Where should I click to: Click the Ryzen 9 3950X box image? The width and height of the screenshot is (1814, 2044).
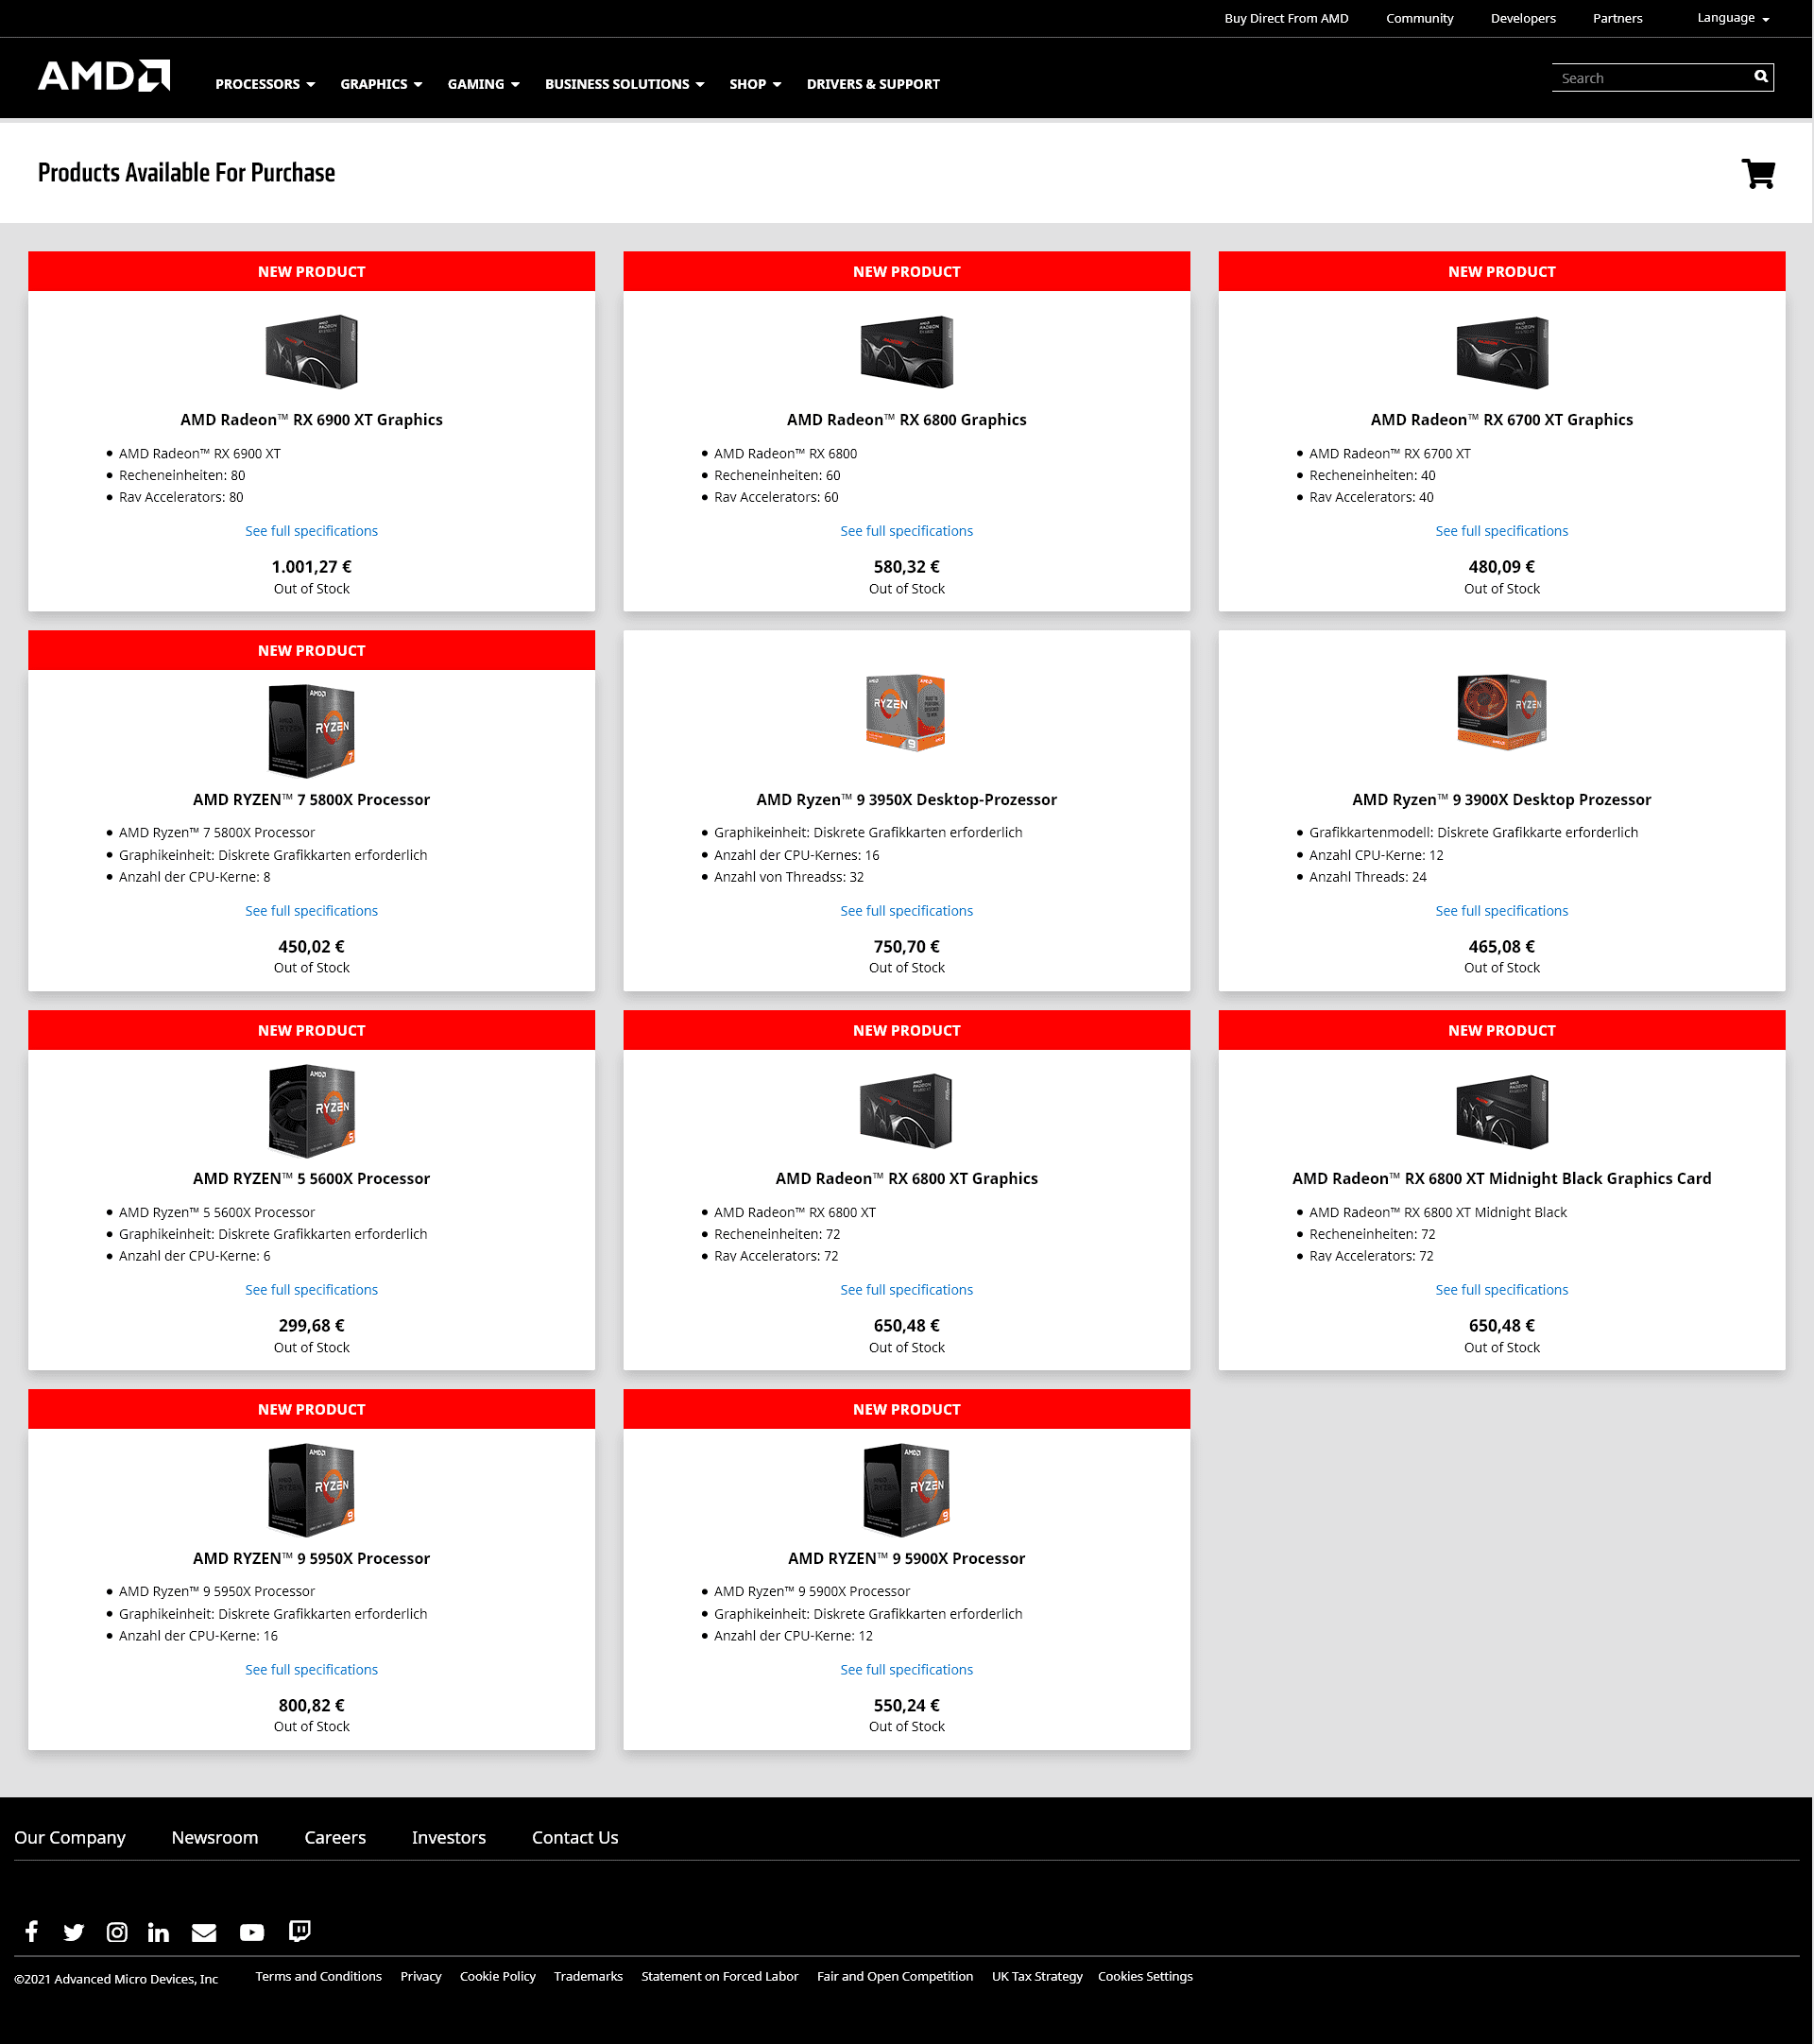[906, 712]
